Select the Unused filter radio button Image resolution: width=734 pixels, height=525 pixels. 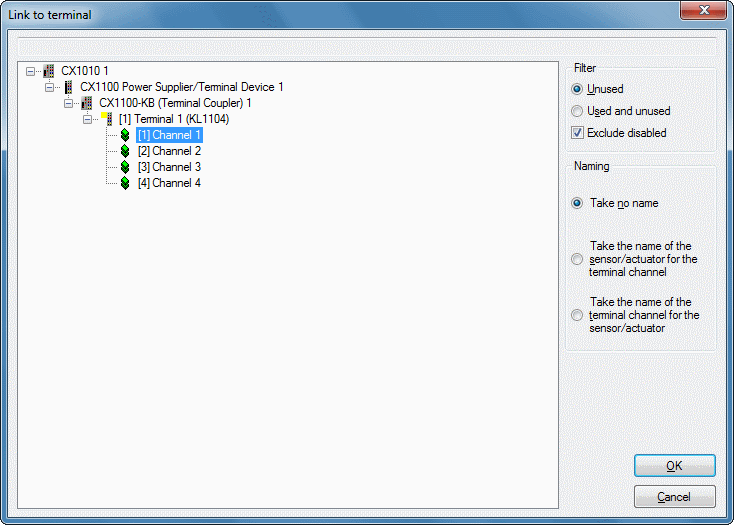tap(577, 89)
